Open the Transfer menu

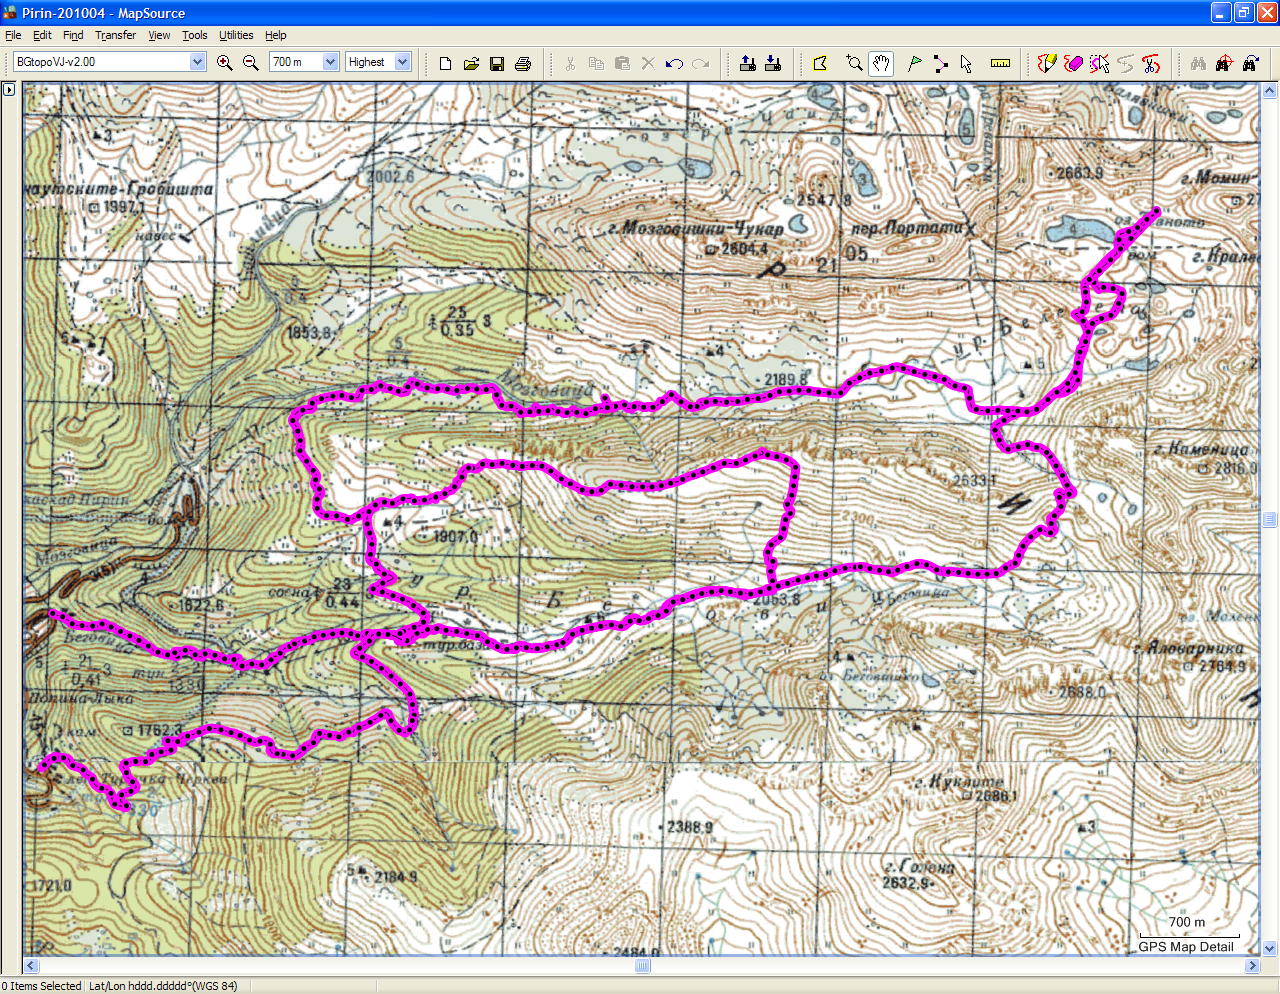115,35
